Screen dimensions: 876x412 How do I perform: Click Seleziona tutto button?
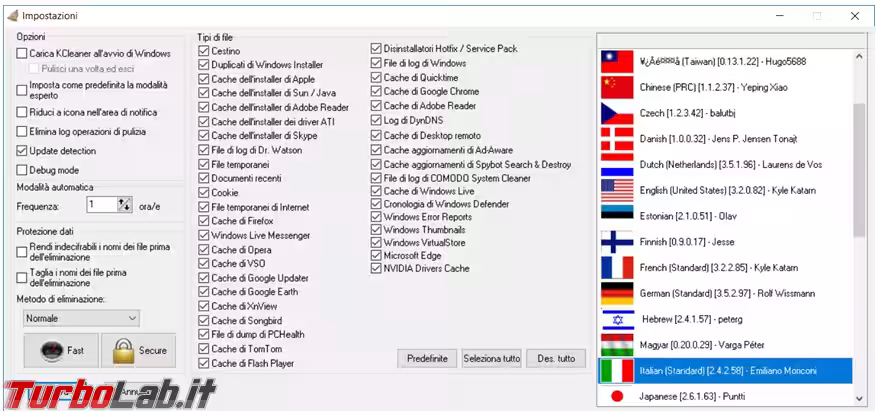pyautogui.click(x=492, y=358)
